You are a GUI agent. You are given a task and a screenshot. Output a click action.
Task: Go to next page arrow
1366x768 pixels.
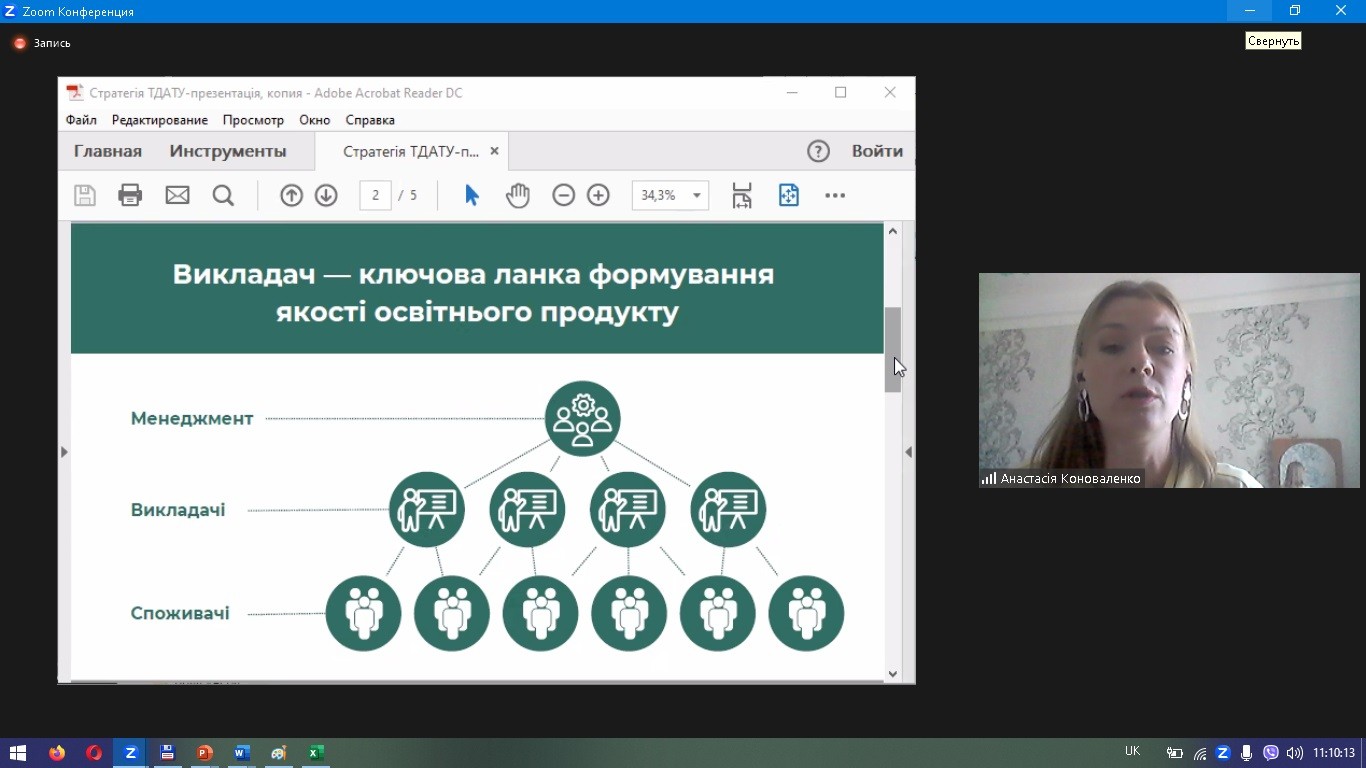point(326,195)
